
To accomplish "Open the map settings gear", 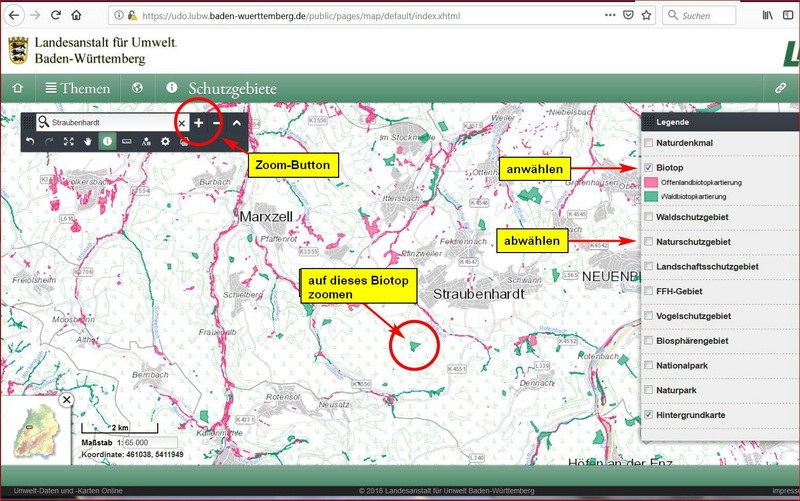I will coord(166,142).
